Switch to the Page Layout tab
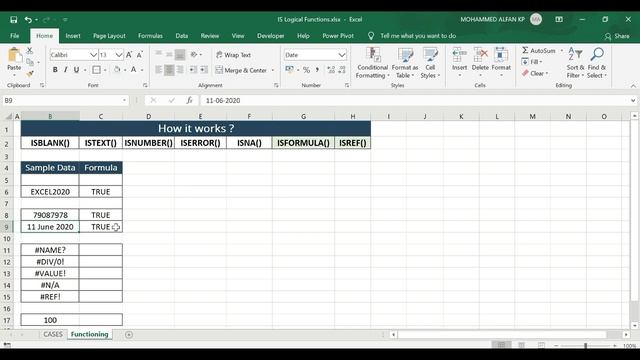Screen dimensions: 640x360 (x=109, y=36)
